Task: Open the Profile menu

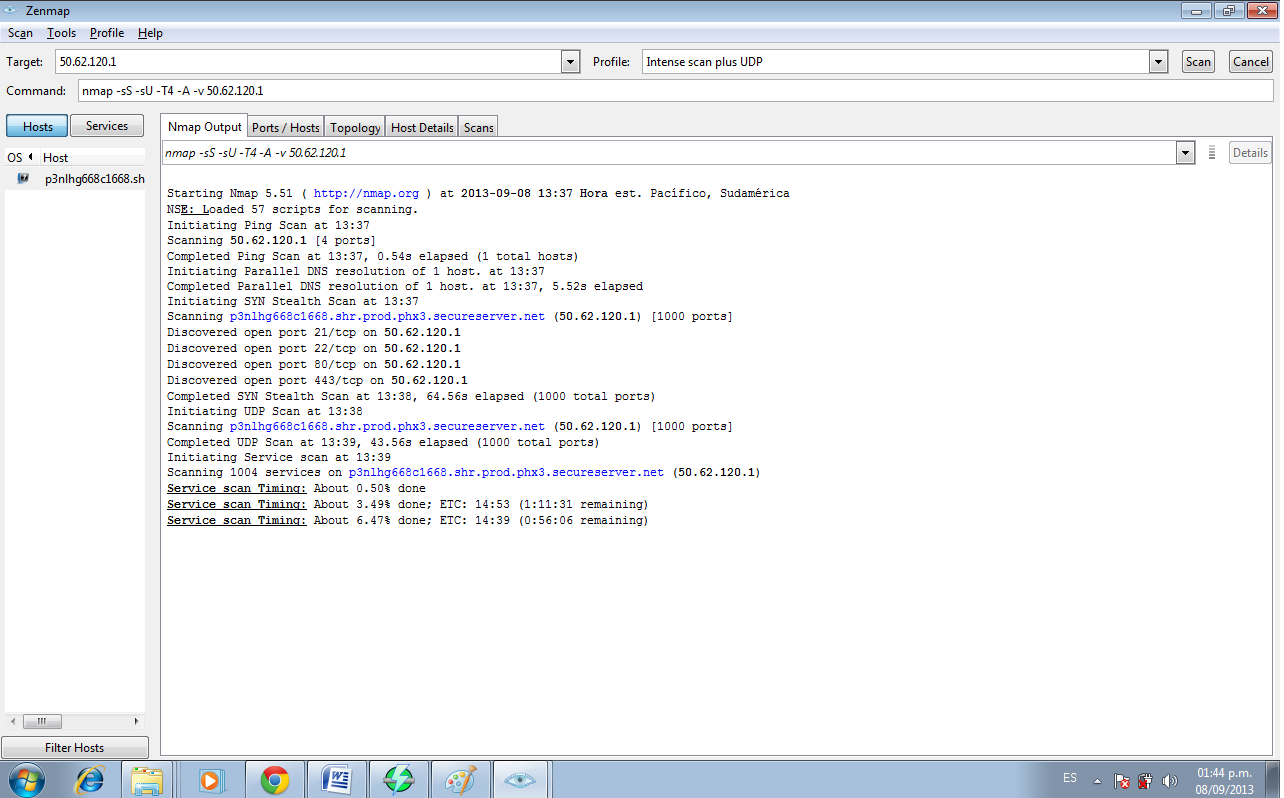Action: pyautogui.click(x=107, y=33)
